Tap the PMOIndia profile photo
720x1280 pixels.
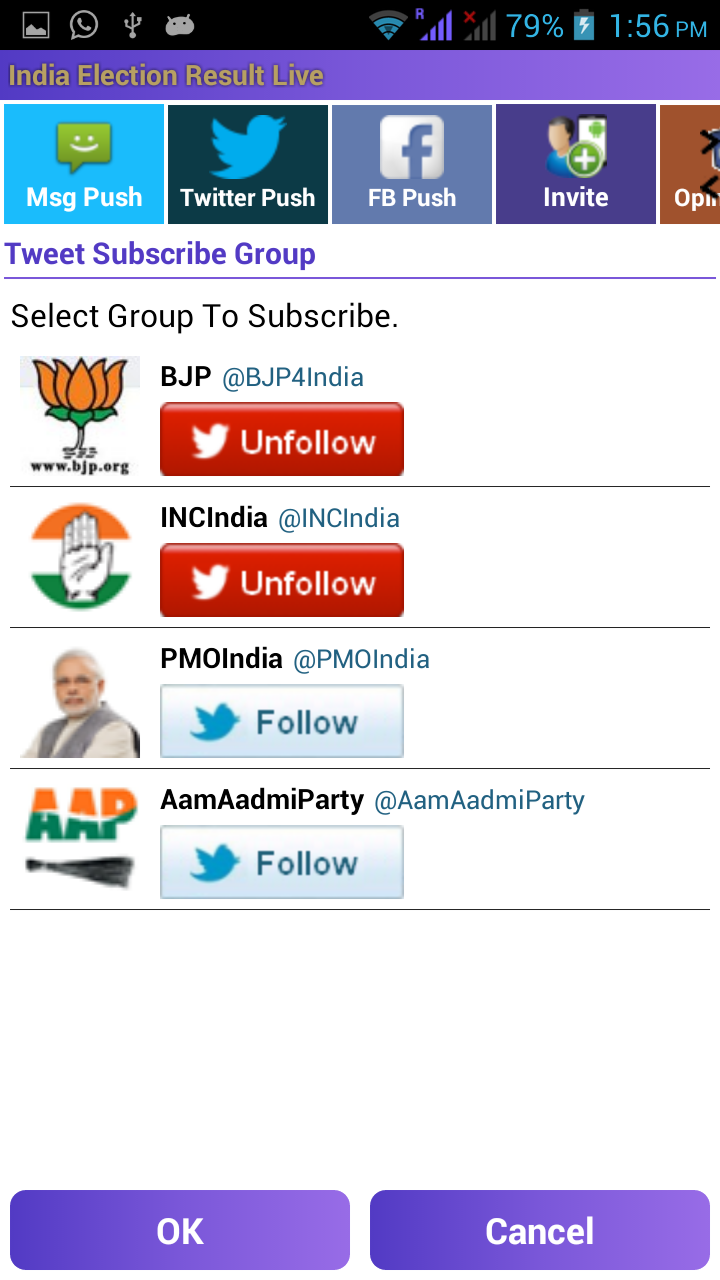[80, 699]
